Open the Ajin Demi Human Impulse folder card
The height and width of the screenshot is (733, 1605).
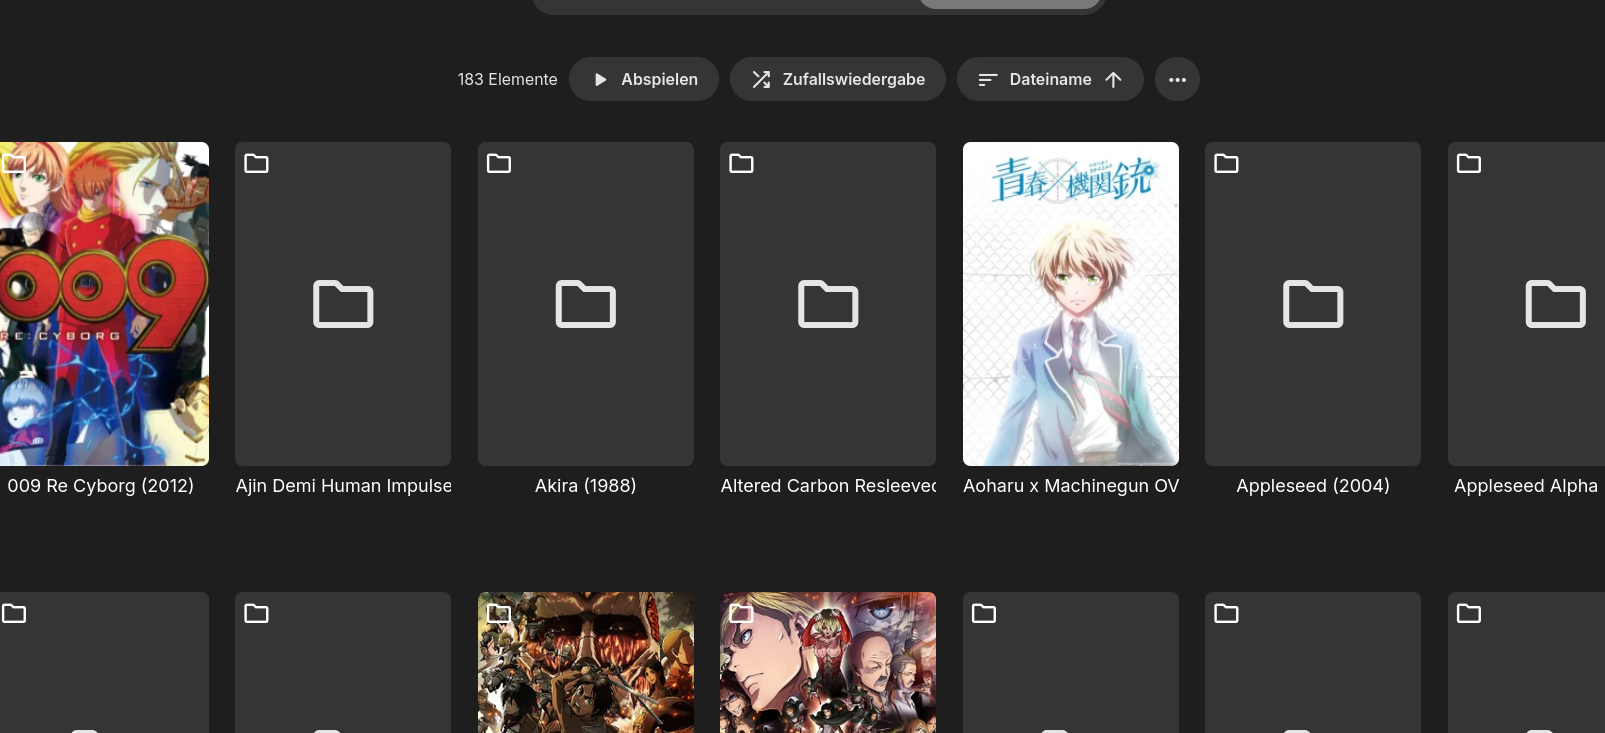(343, 304)
